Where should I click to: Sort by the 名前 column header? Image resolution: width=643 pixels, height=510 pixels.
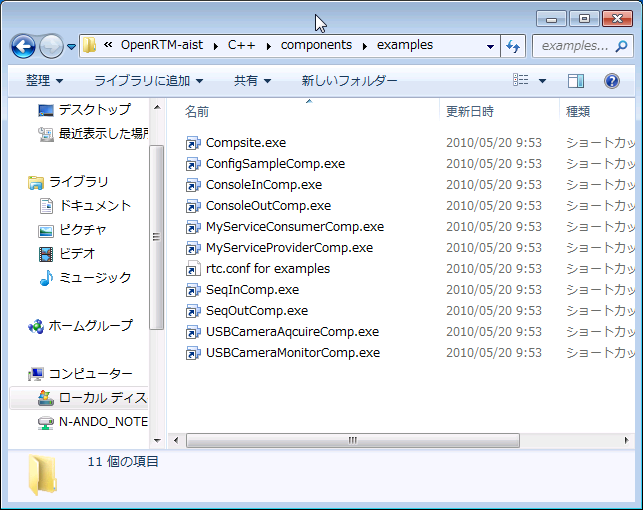(x=197, y=112)
